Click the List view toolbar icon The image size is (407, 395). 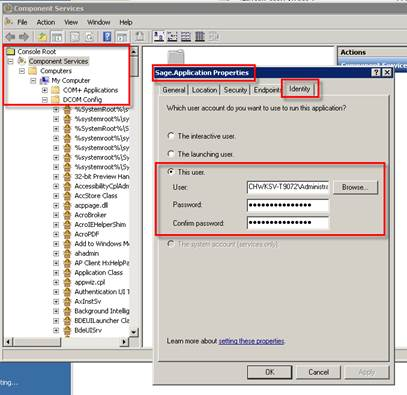click(186, 37)
